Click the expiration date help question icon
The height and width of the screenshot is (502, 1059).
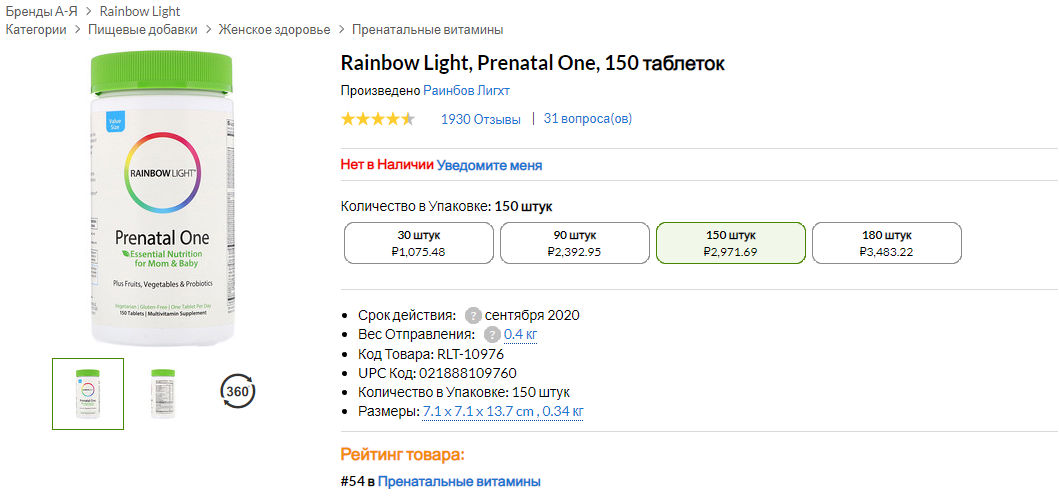tap(473, 315)
